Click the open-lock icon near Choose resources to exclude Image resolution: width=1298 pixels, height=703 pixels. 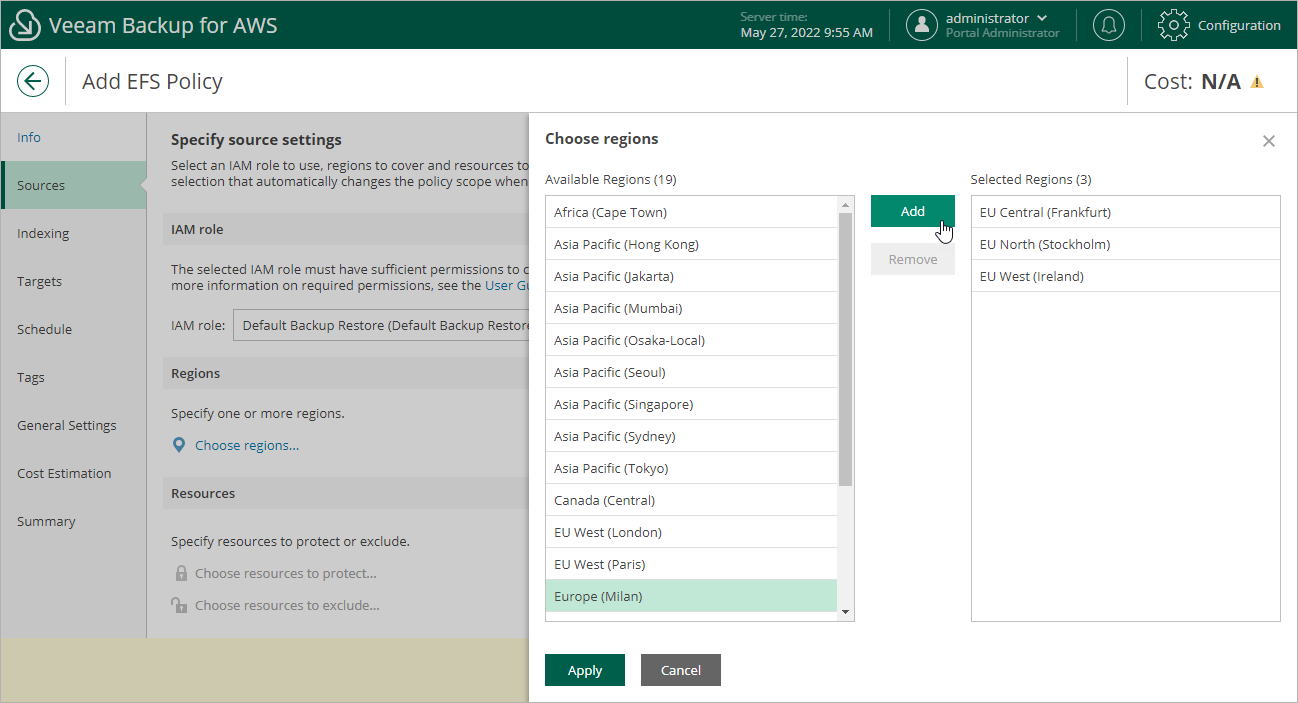pos(178,604)
